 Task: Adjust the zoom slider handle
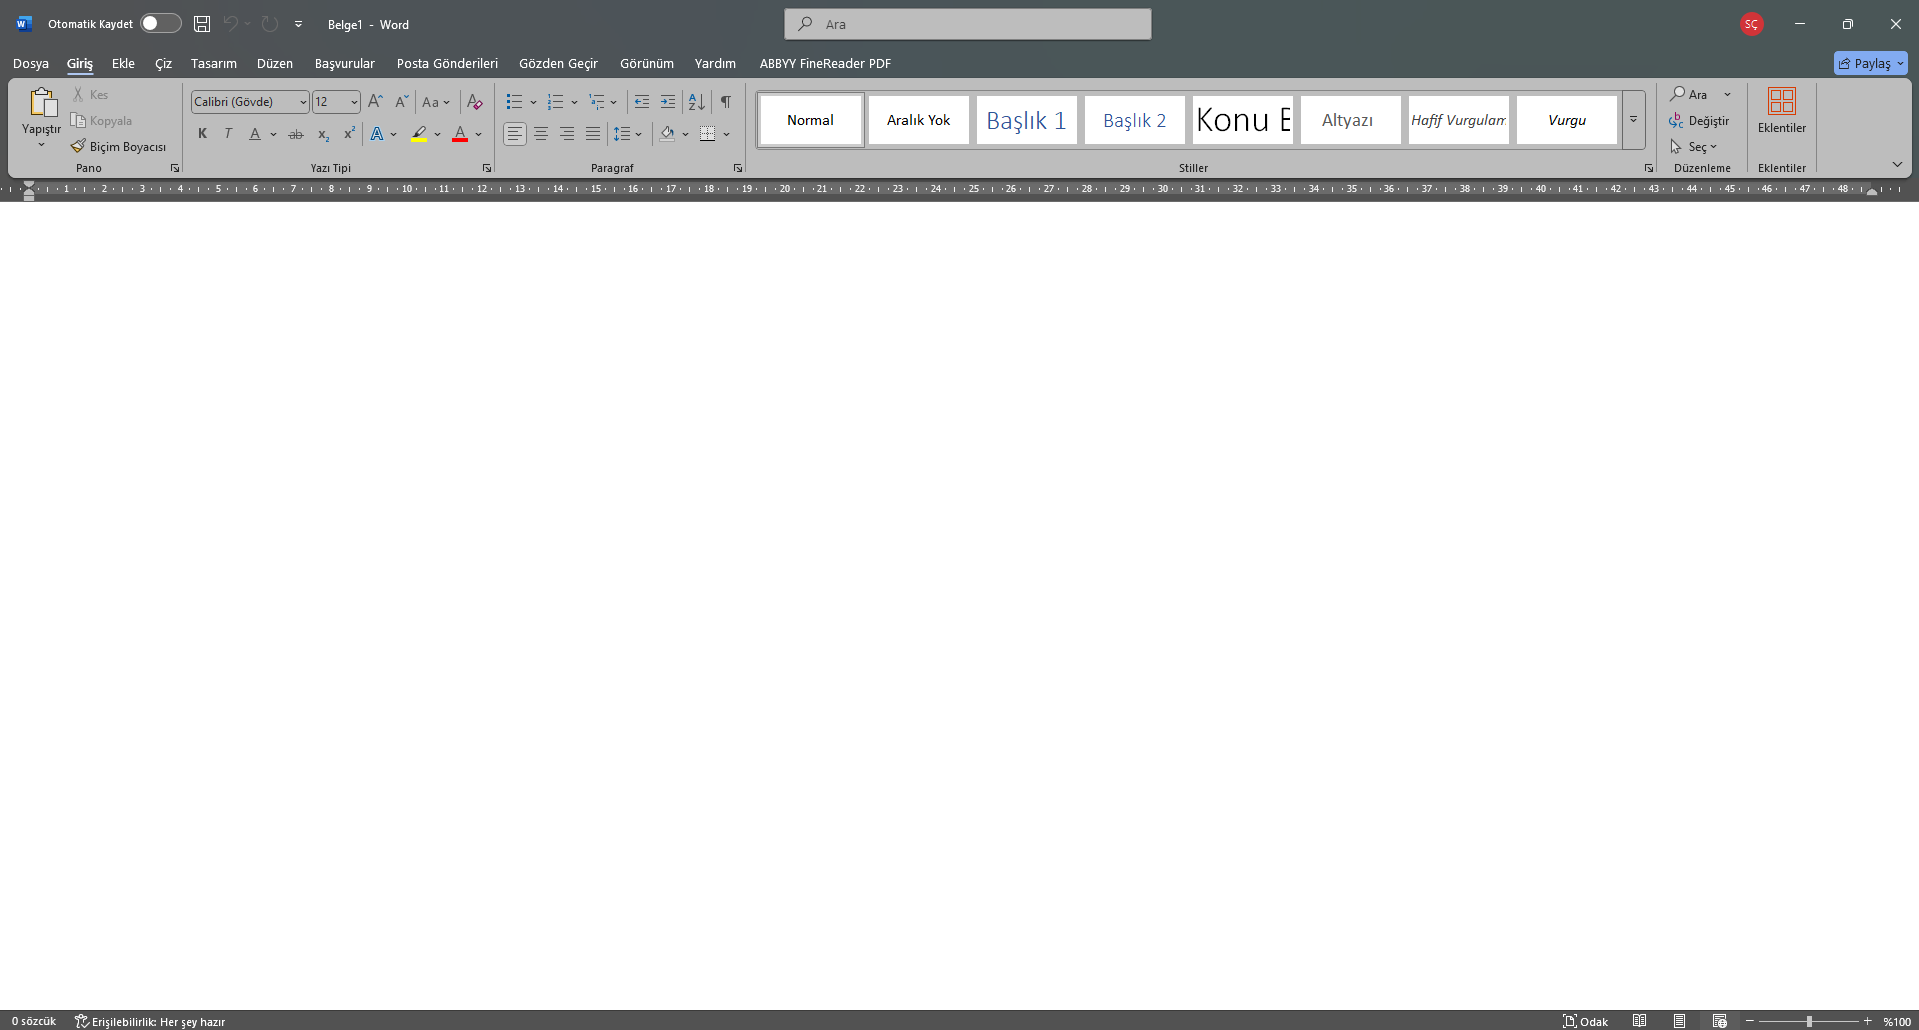point(1809,1021)
